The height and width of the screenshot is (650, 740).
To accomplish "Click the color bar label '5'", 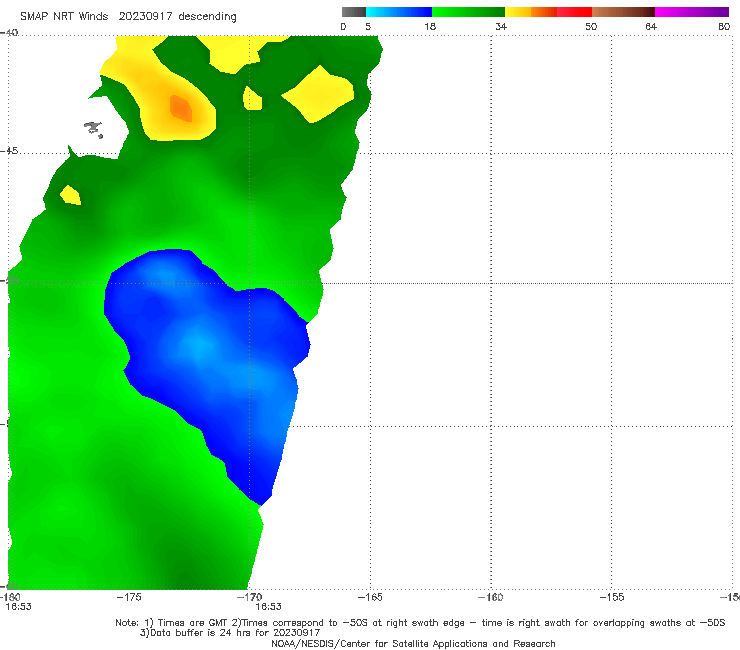I will 368,26.
